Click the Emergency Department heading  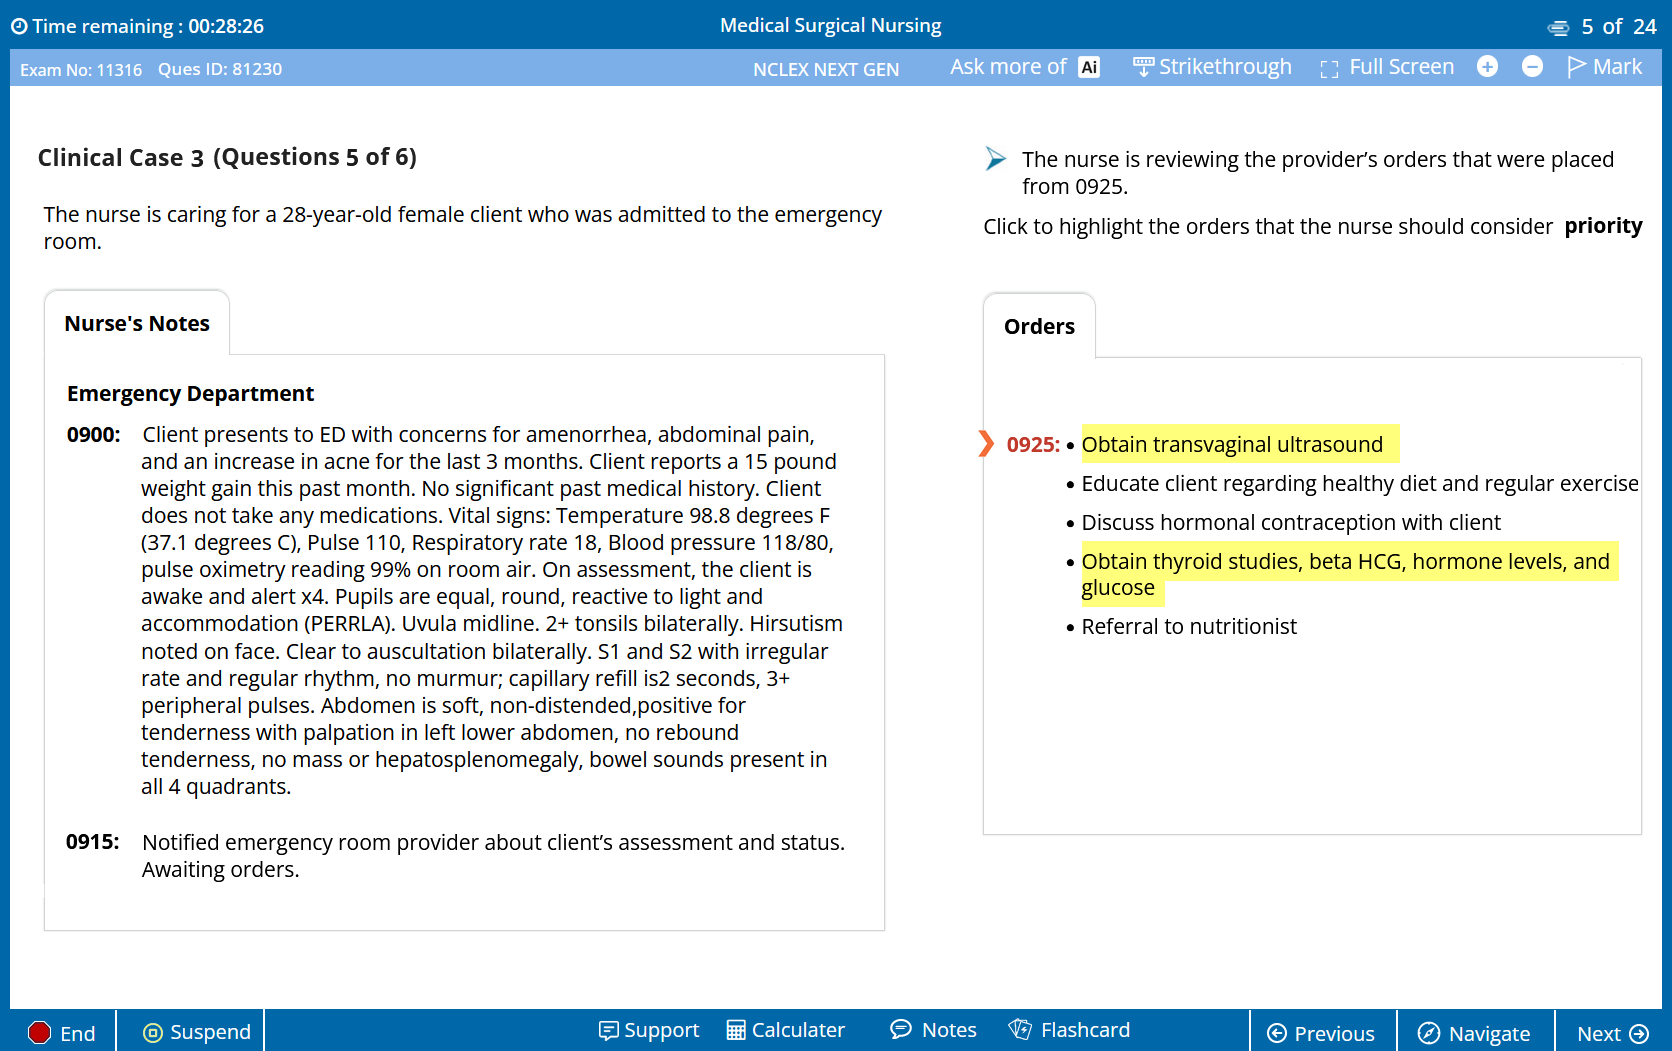tap(190, 393)
